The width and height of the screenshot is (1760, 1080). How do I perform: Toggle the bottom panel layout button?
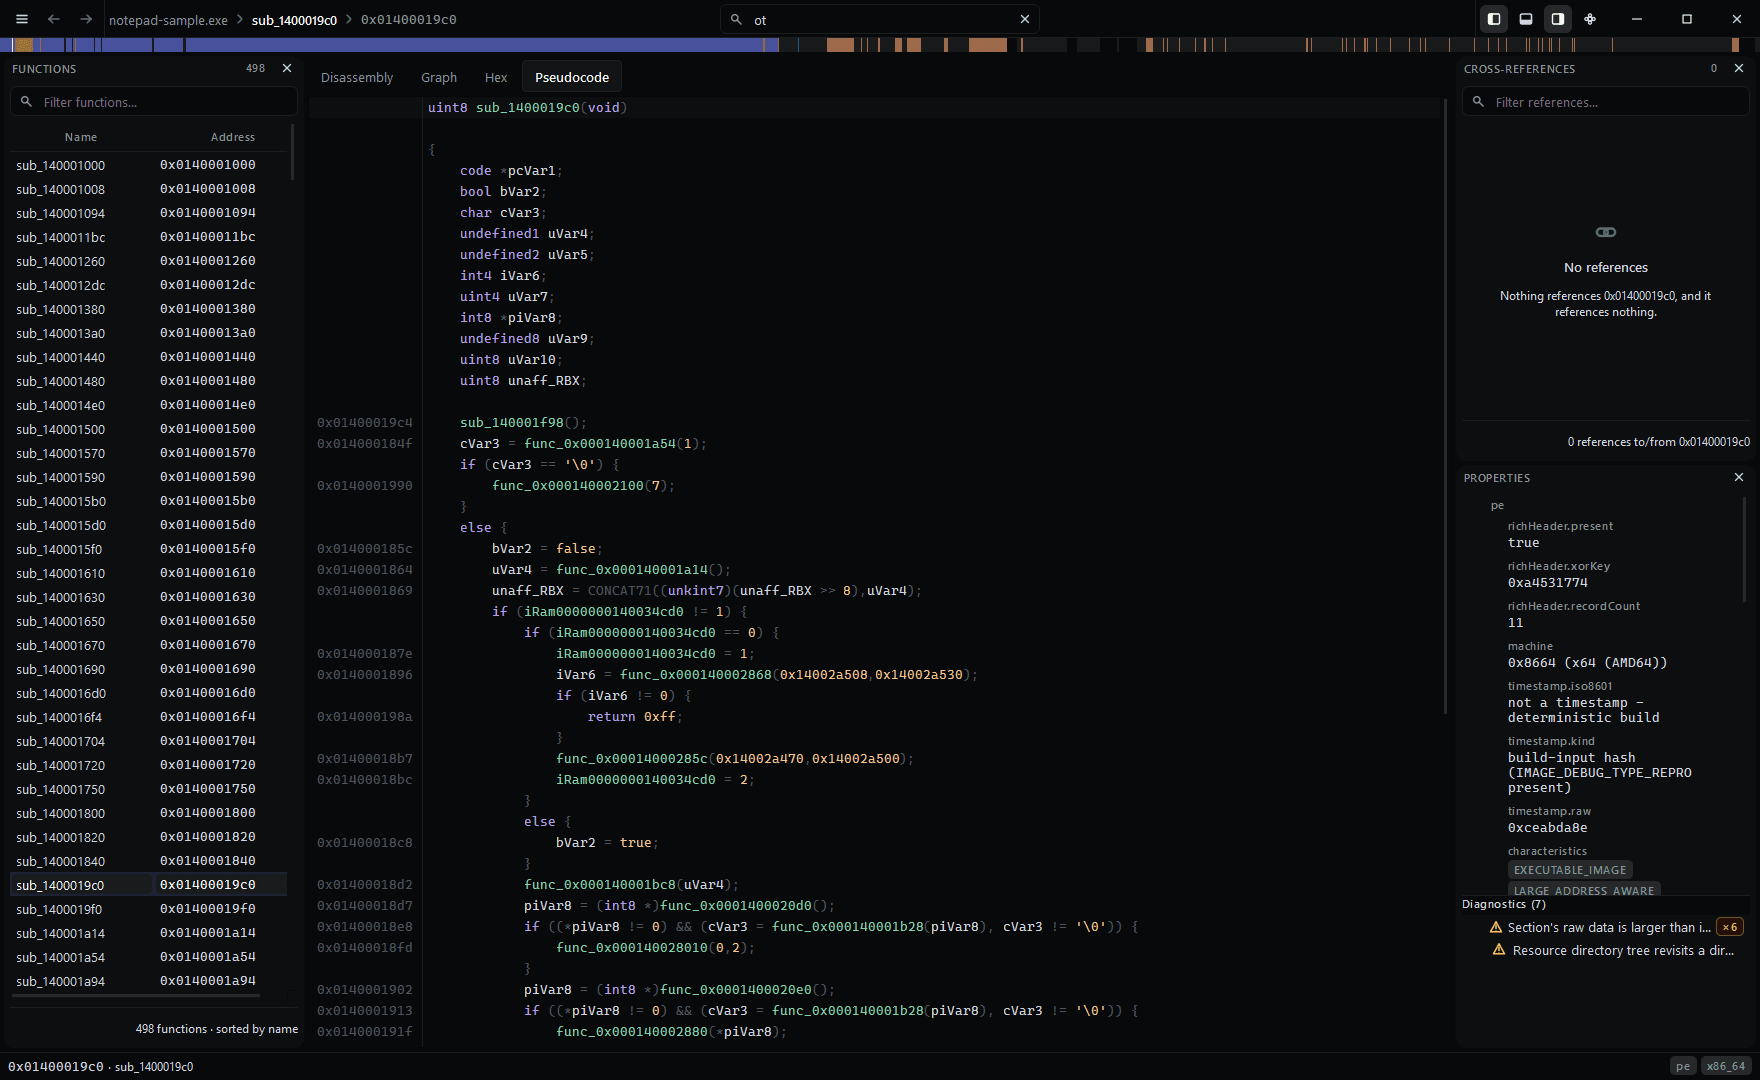[1526, 19]
